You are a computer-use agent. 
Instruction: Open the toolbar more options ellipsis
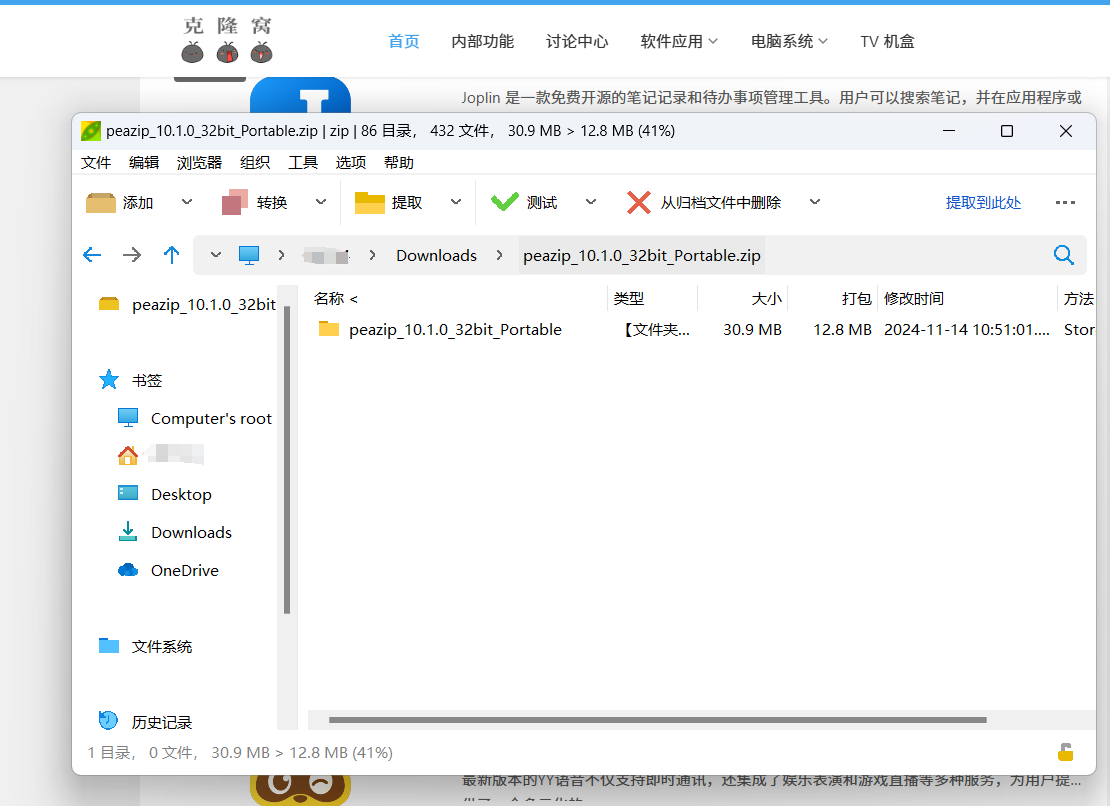tap(1065, 203)
